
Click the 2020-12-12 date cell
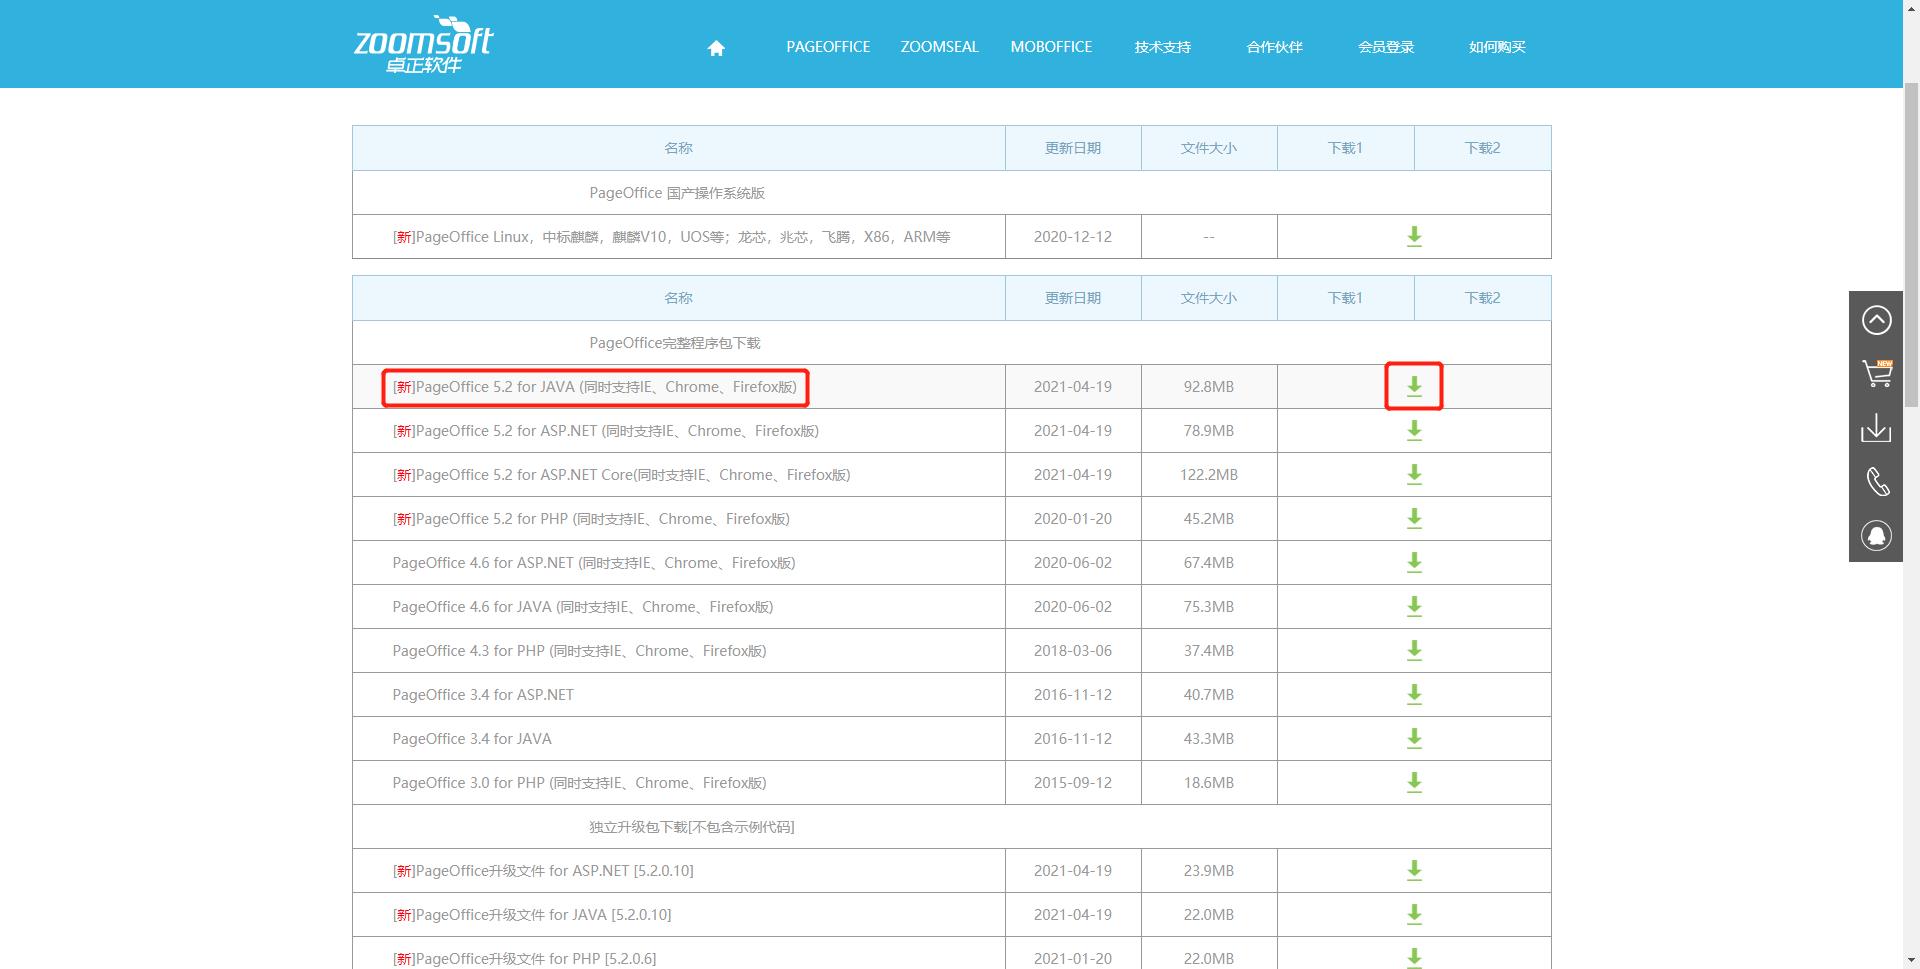pyautogui.click(x=1073, y=237)
